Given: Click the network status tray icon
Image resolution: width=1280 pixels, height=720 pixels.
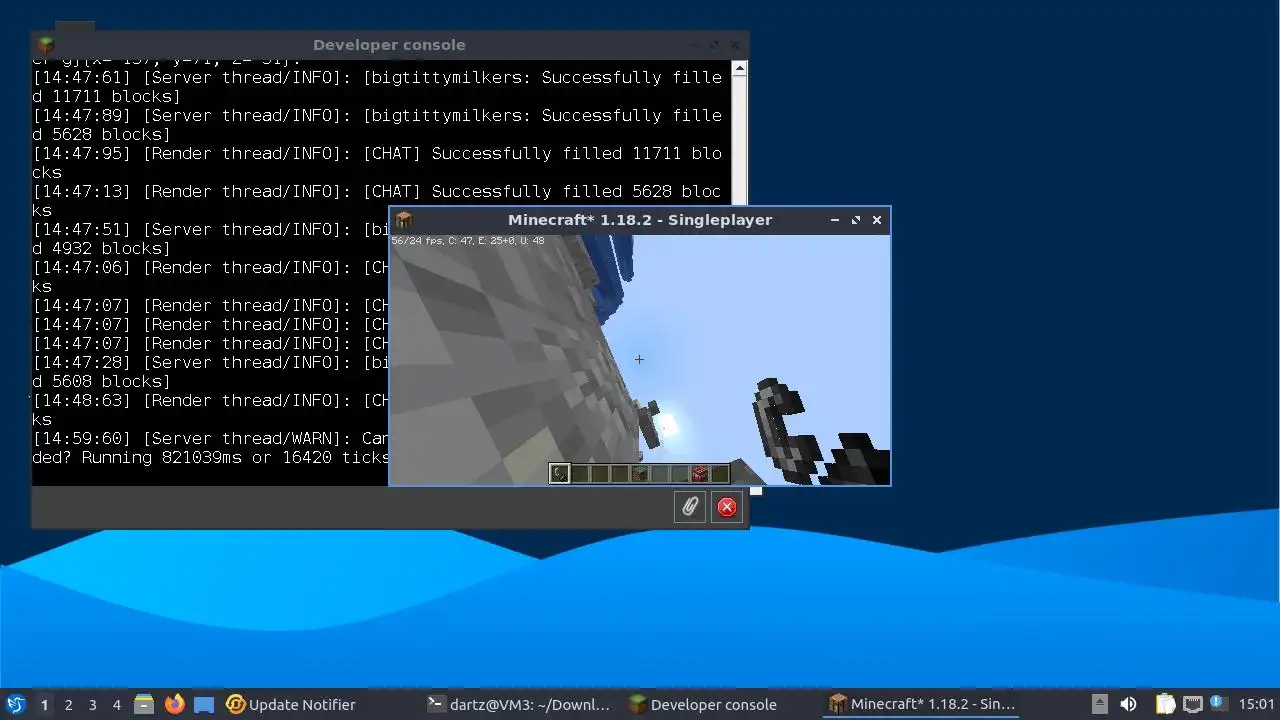Looking at the screenshot, I should (1192, 704).
